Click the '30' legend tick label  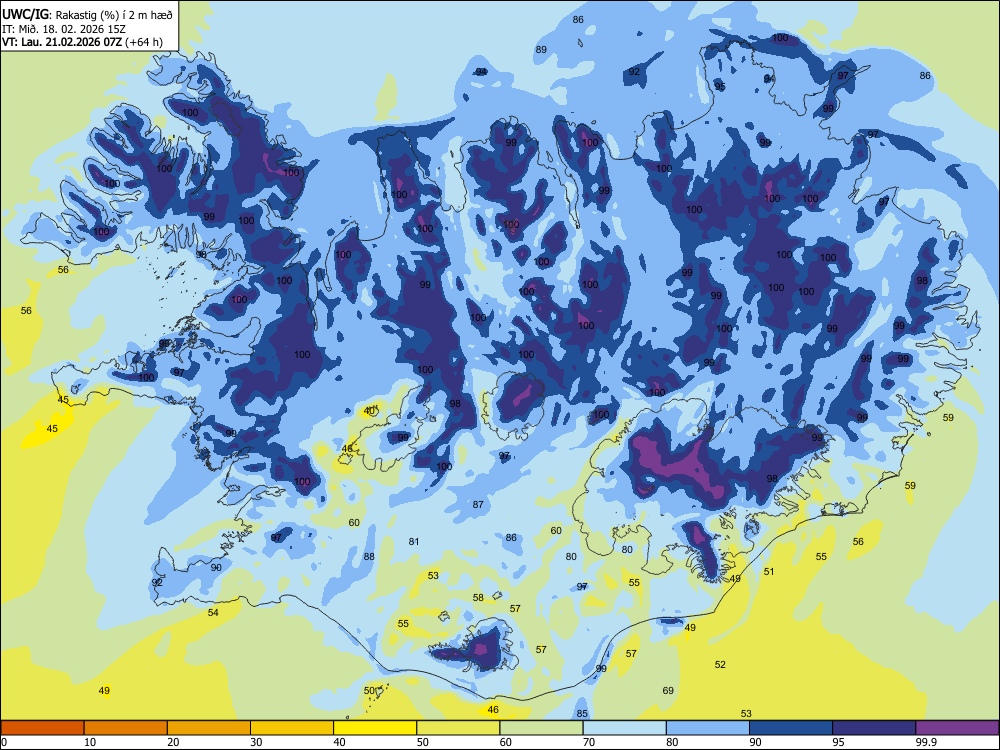pos(256,742)
